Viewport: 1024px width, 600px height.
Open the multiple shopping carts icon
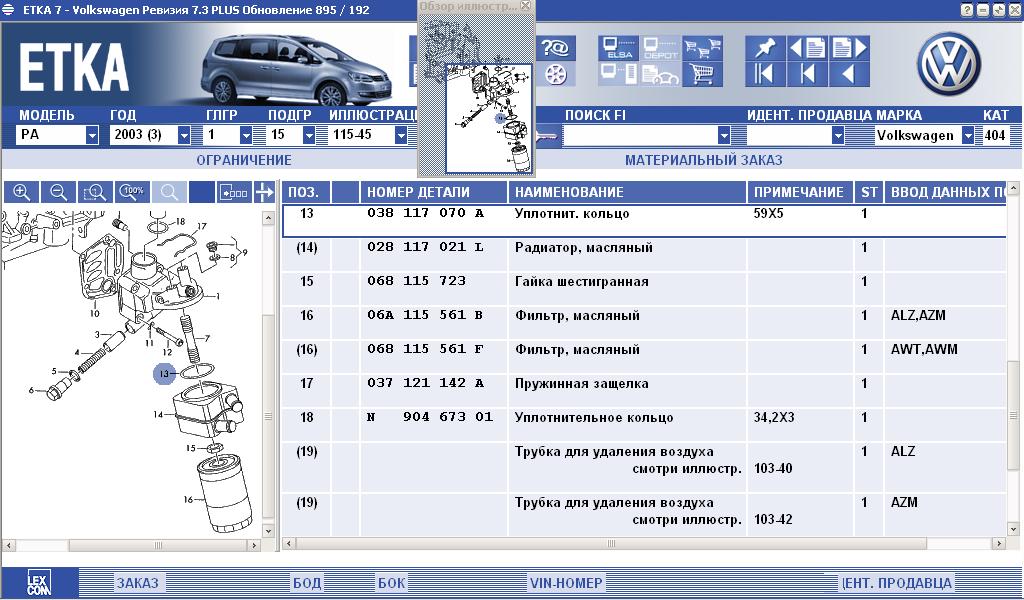click(702, 48)
